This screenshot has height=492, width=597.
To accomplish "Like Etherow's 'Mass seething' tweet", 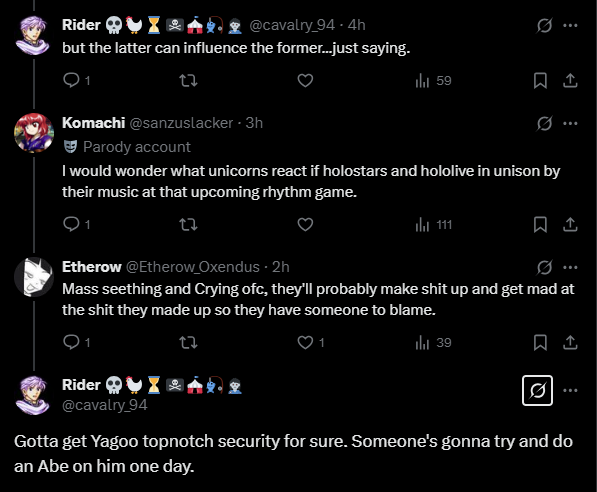I will [310, 342].
